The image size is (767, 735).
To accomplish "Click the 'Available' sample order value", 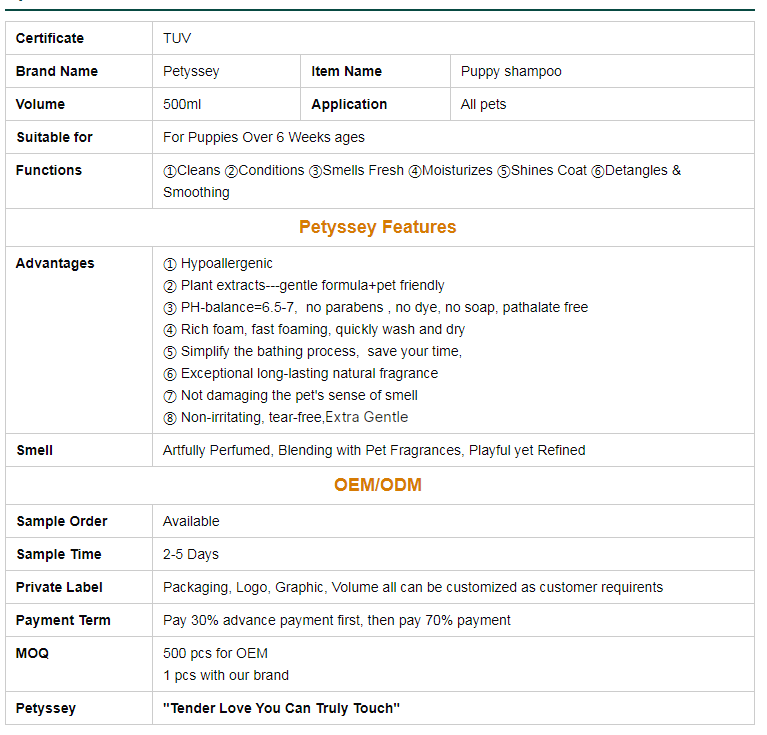I will click(x=191, y=521).
